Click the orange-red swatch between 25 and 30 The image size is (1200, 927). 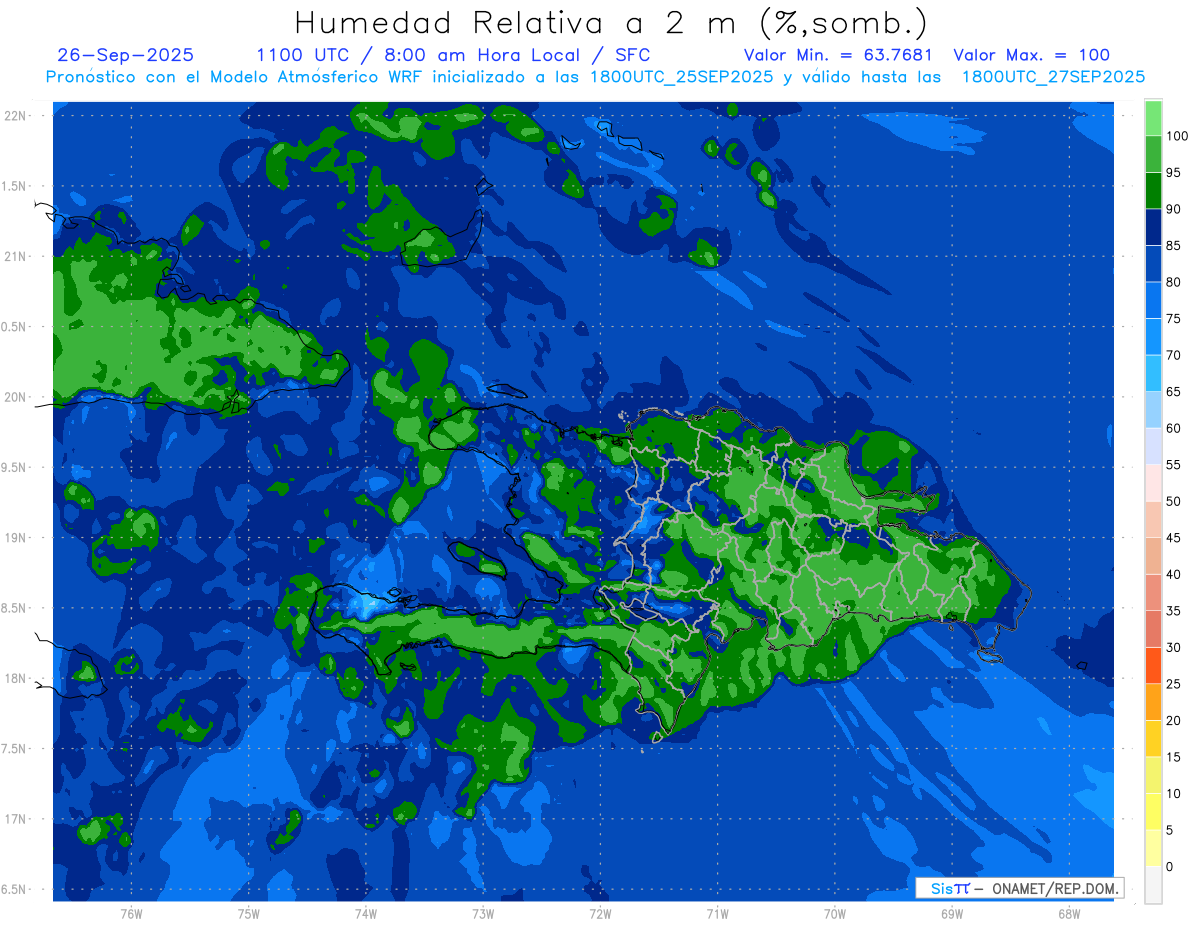coord(1153,665)
